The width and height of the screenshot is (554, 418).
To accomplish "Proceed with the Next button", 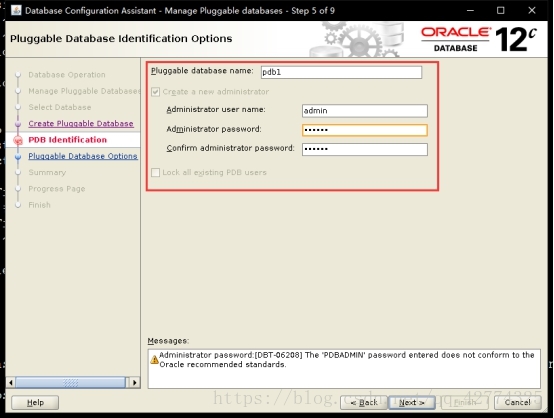I will pos(411,402).
